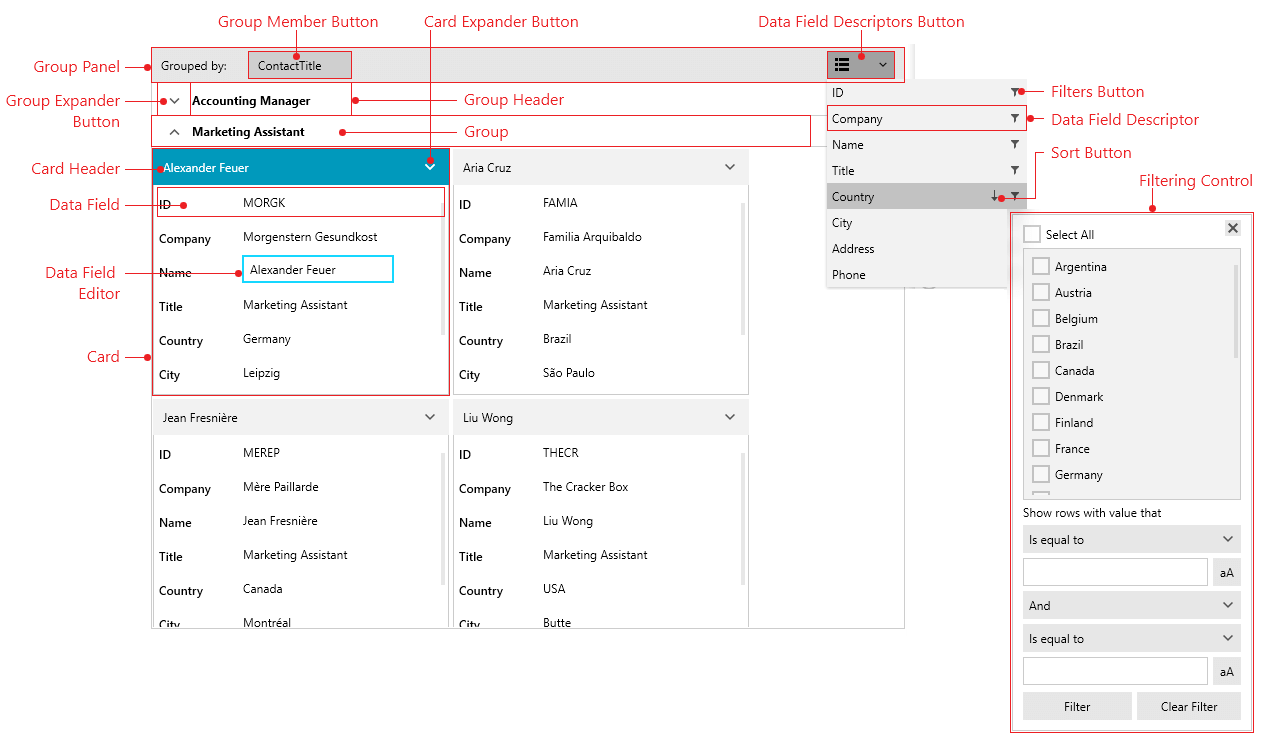The width and height of the screenshot is (1266, 745).
Task: Collapse the Aria Cruz card
Action: pyautogui.click(x=729, y=167)
